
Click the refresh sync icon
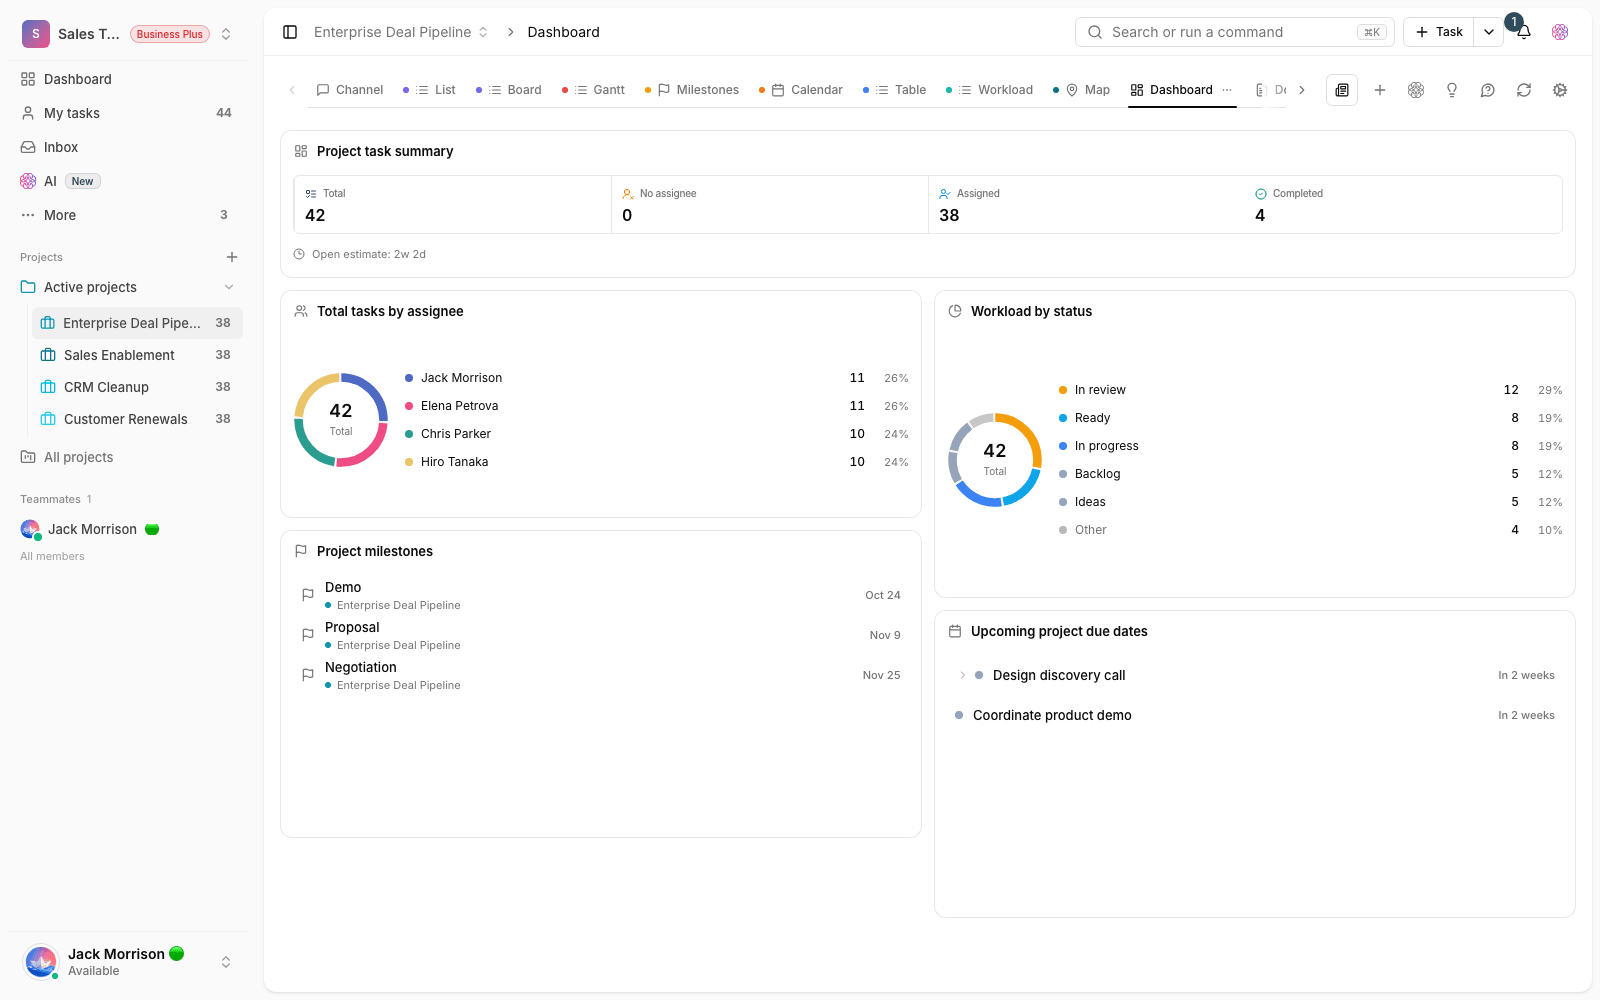point(1524,90)
